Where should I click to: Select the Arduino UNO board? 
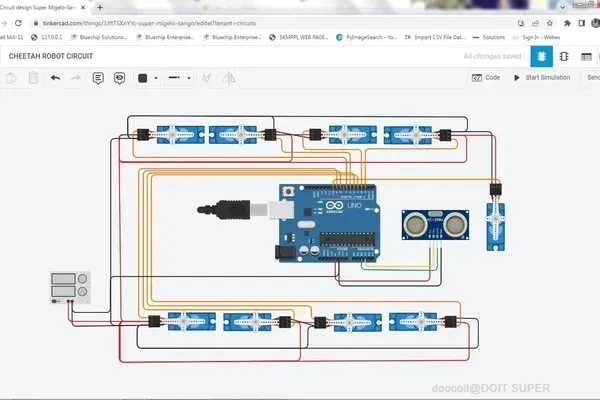click(x=328, y=223)
